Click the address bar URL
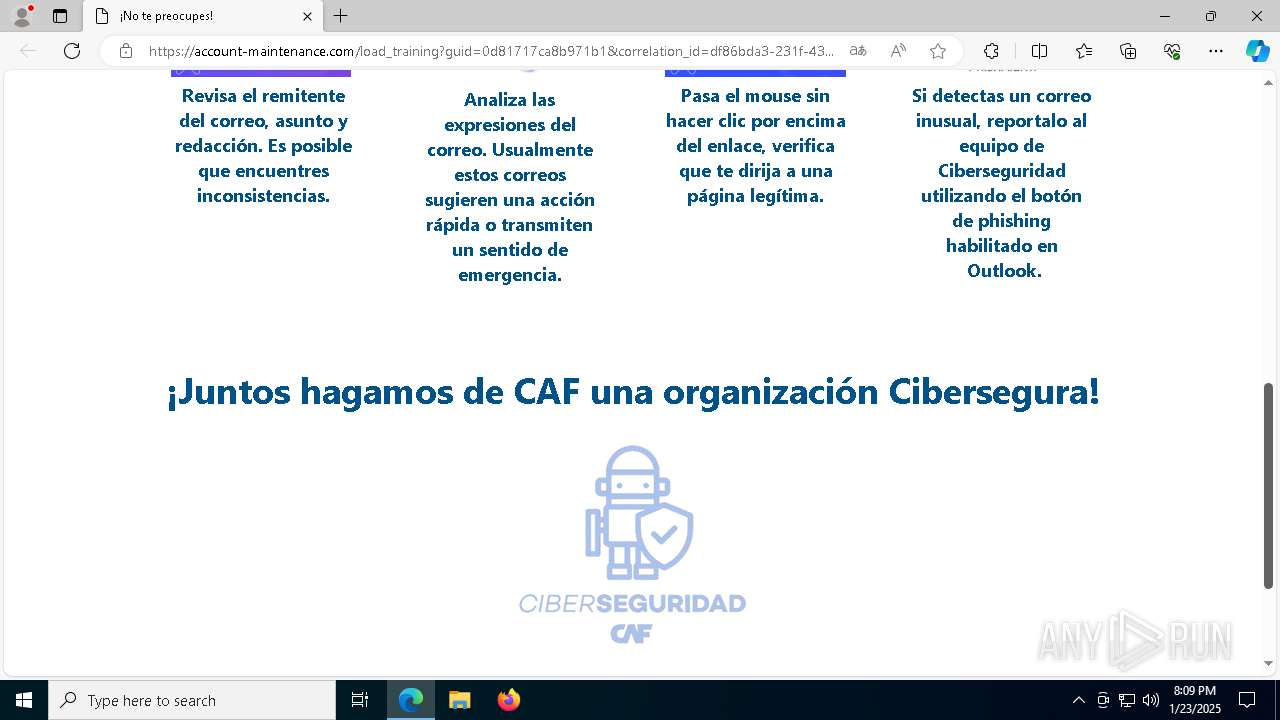 [x=491, y=51]
